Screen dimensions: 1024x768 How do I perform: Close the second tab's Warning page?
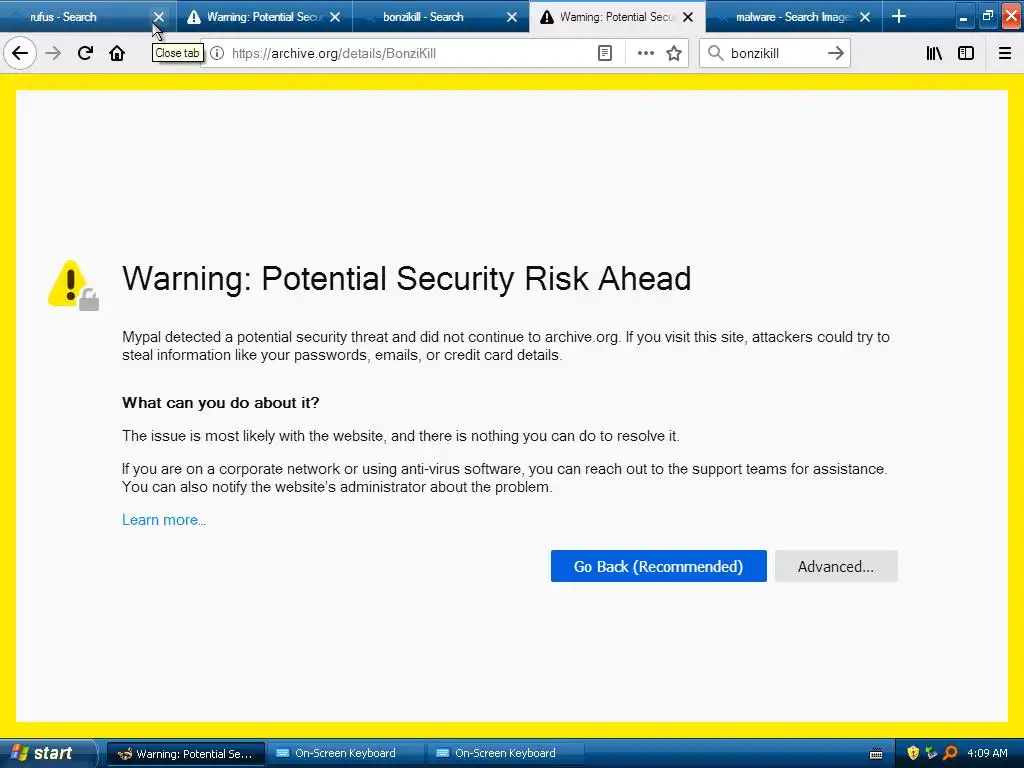pos(335,17)
